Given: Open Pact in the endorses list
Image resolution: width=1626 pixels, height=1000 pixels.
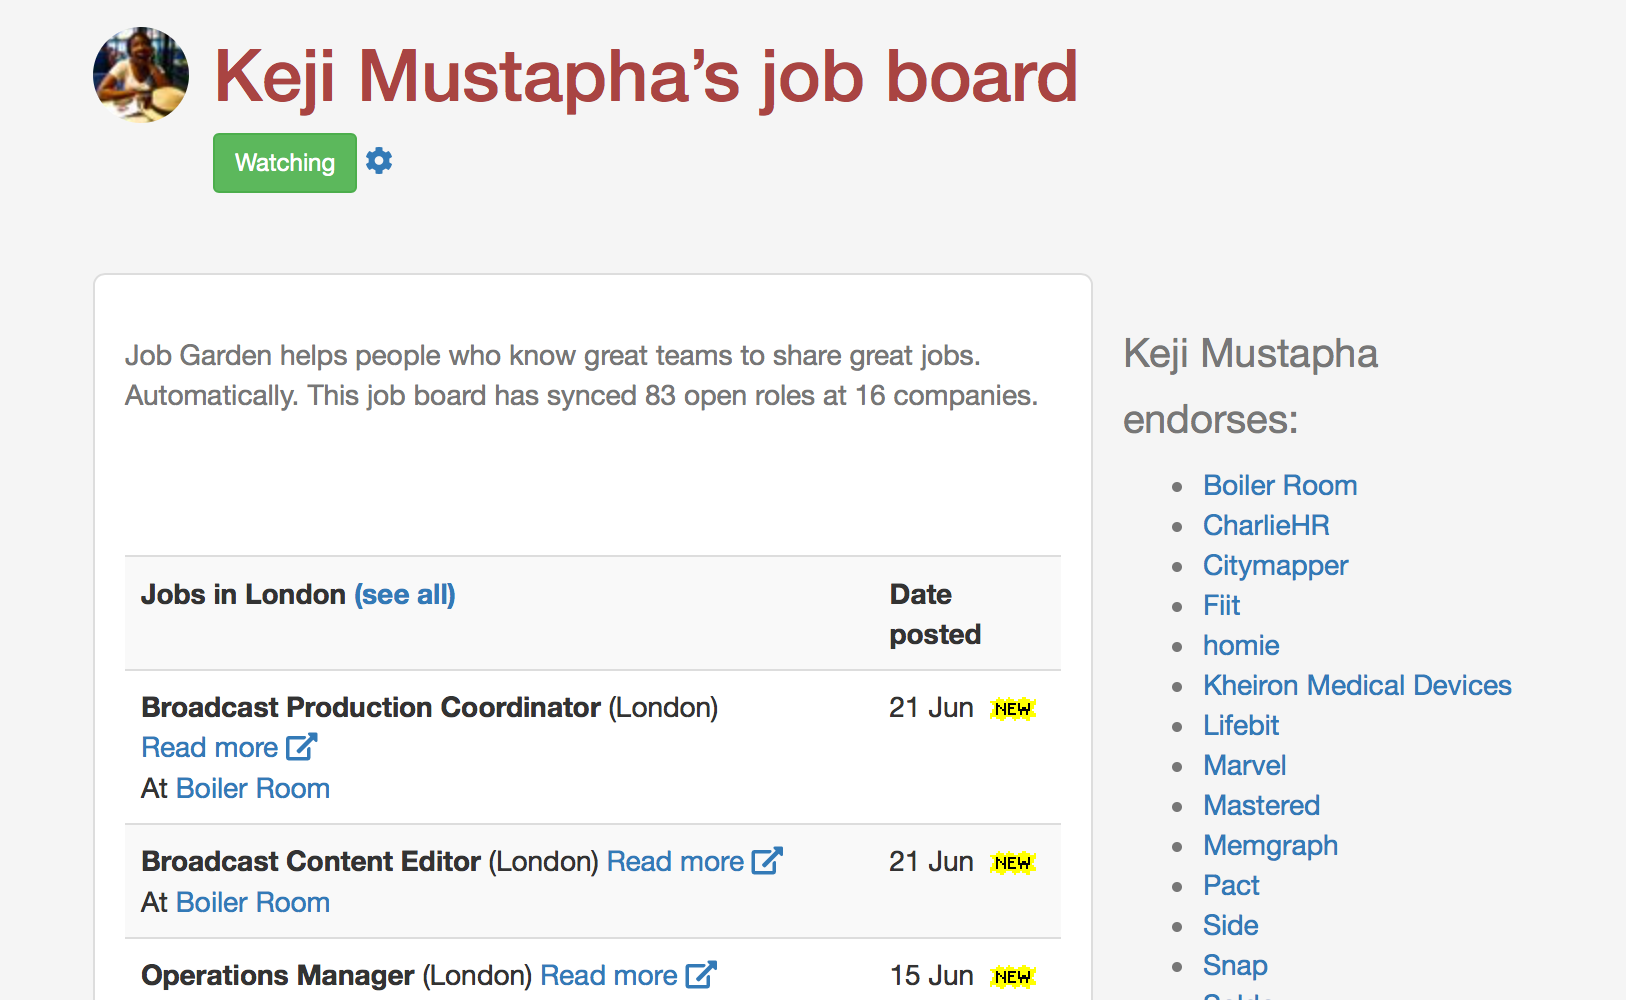Looking at the screenshot, I should tap(1231, 886).
